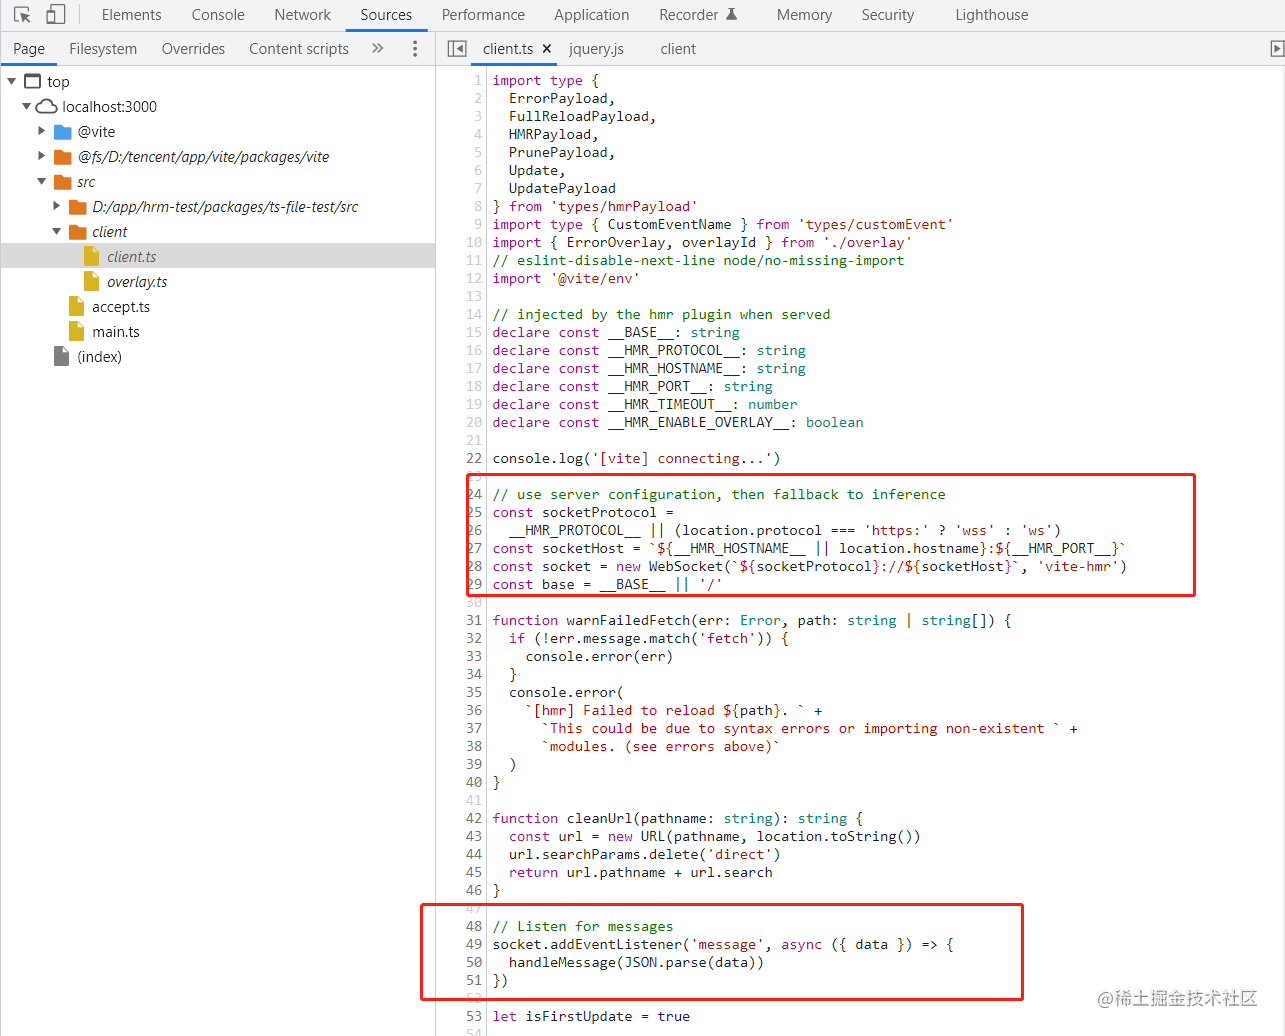
Task: Select the Sources tab
Action: pyautogui.click(x=386, y=15)
